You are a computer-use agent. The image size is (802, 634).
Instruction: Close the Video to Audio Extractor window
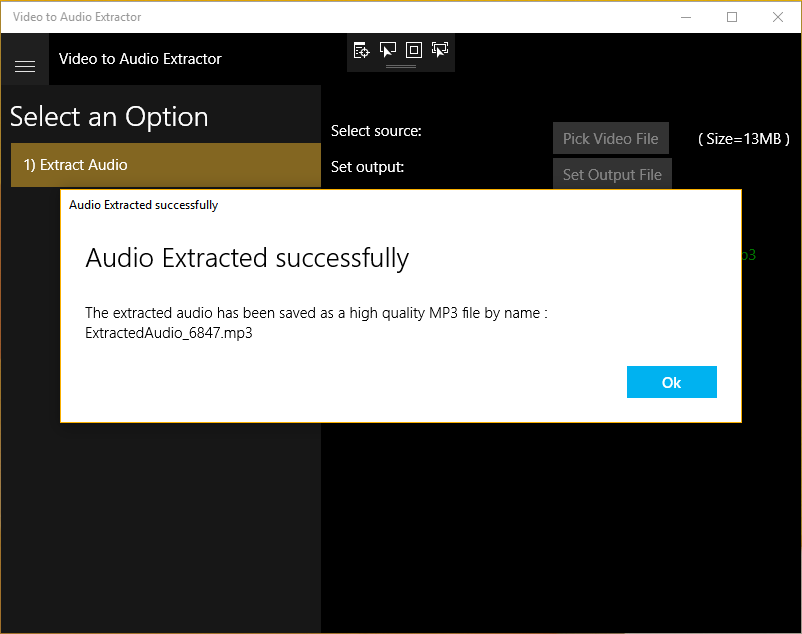(778, 17)
